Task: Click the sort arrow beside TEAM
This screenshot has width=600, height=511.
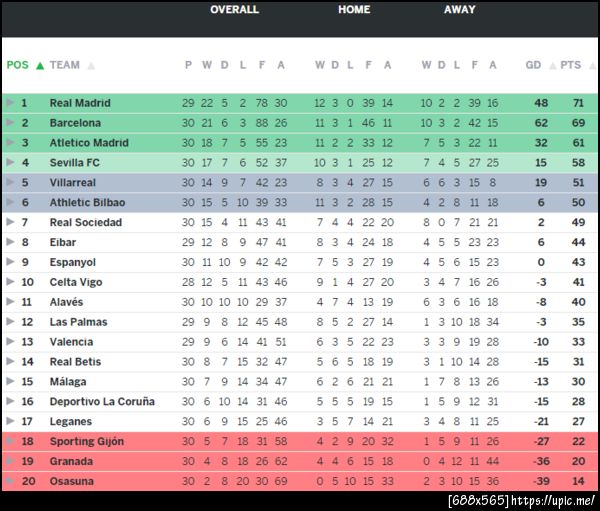Action: (91, 66)
